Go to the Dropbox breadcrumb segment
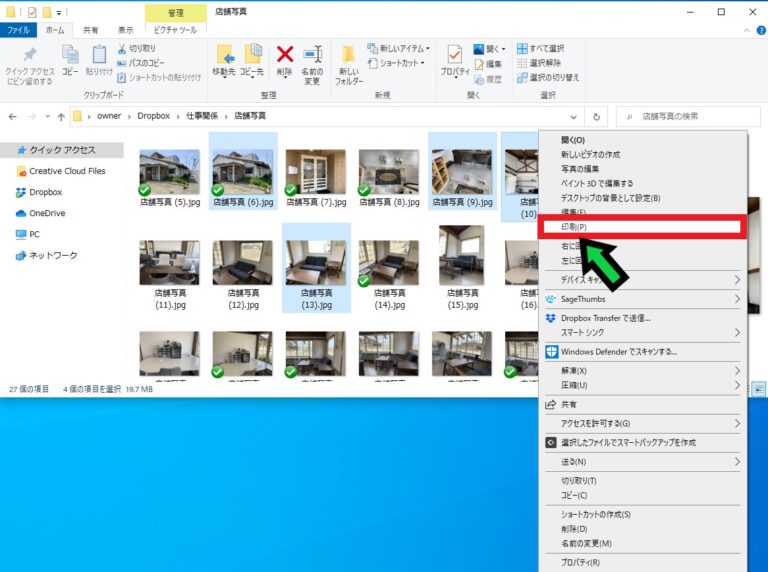The image size is (768, 572). pyautogui.click(x=153, y=116)
